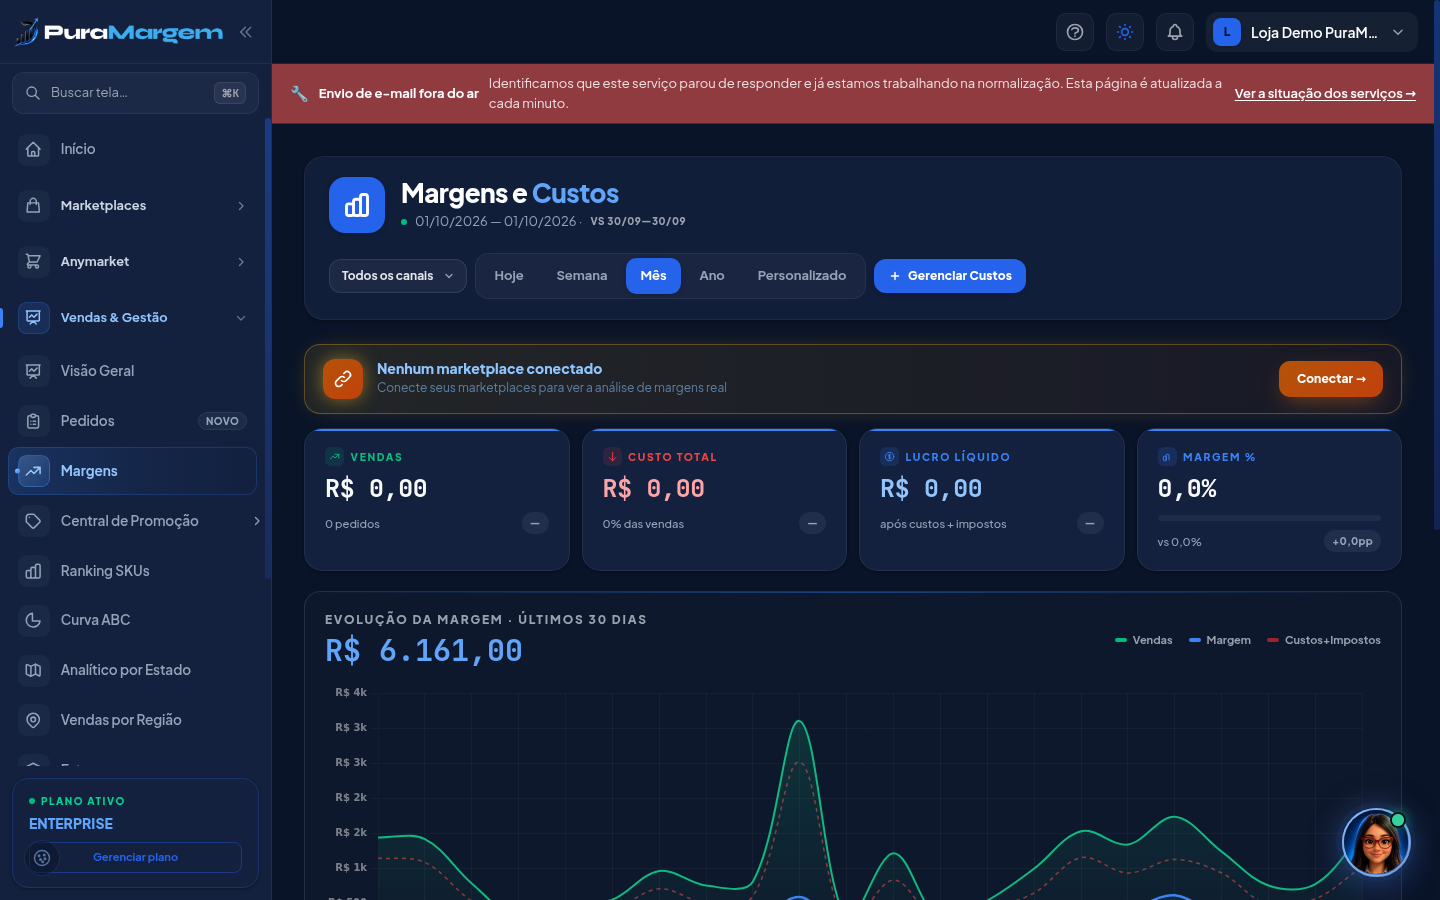The image size is (1440, 900).
Task: Click the Margens e Custos chart icon
Action: coord(357,205)
